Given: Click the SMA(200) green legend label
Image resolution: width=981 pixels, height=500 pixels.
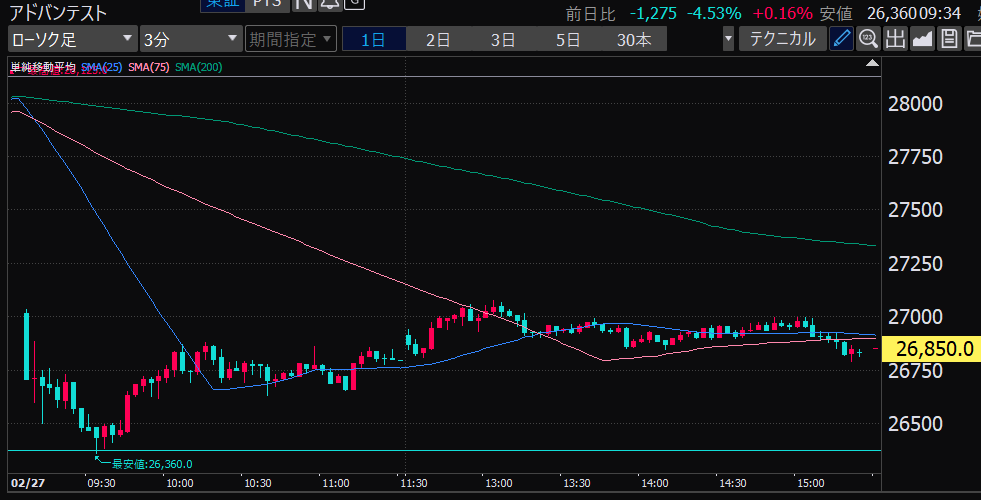Looking at the screenshot, I should point(198,67).
